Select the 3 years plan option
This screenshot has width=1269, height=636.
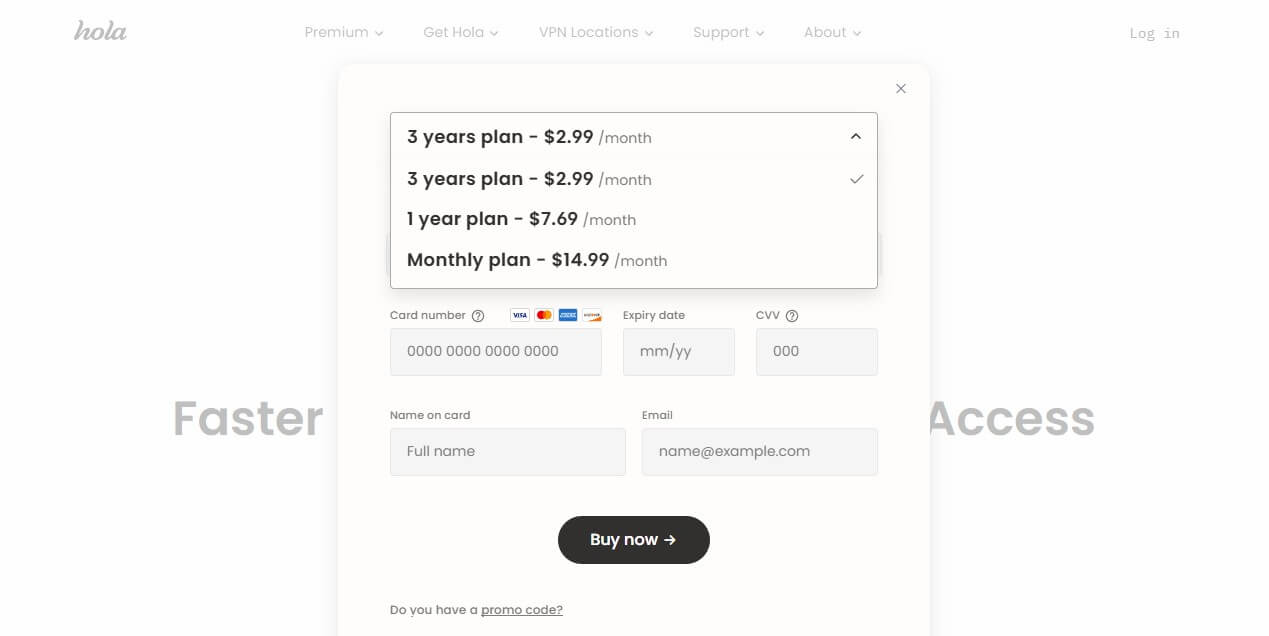(530, 179)
